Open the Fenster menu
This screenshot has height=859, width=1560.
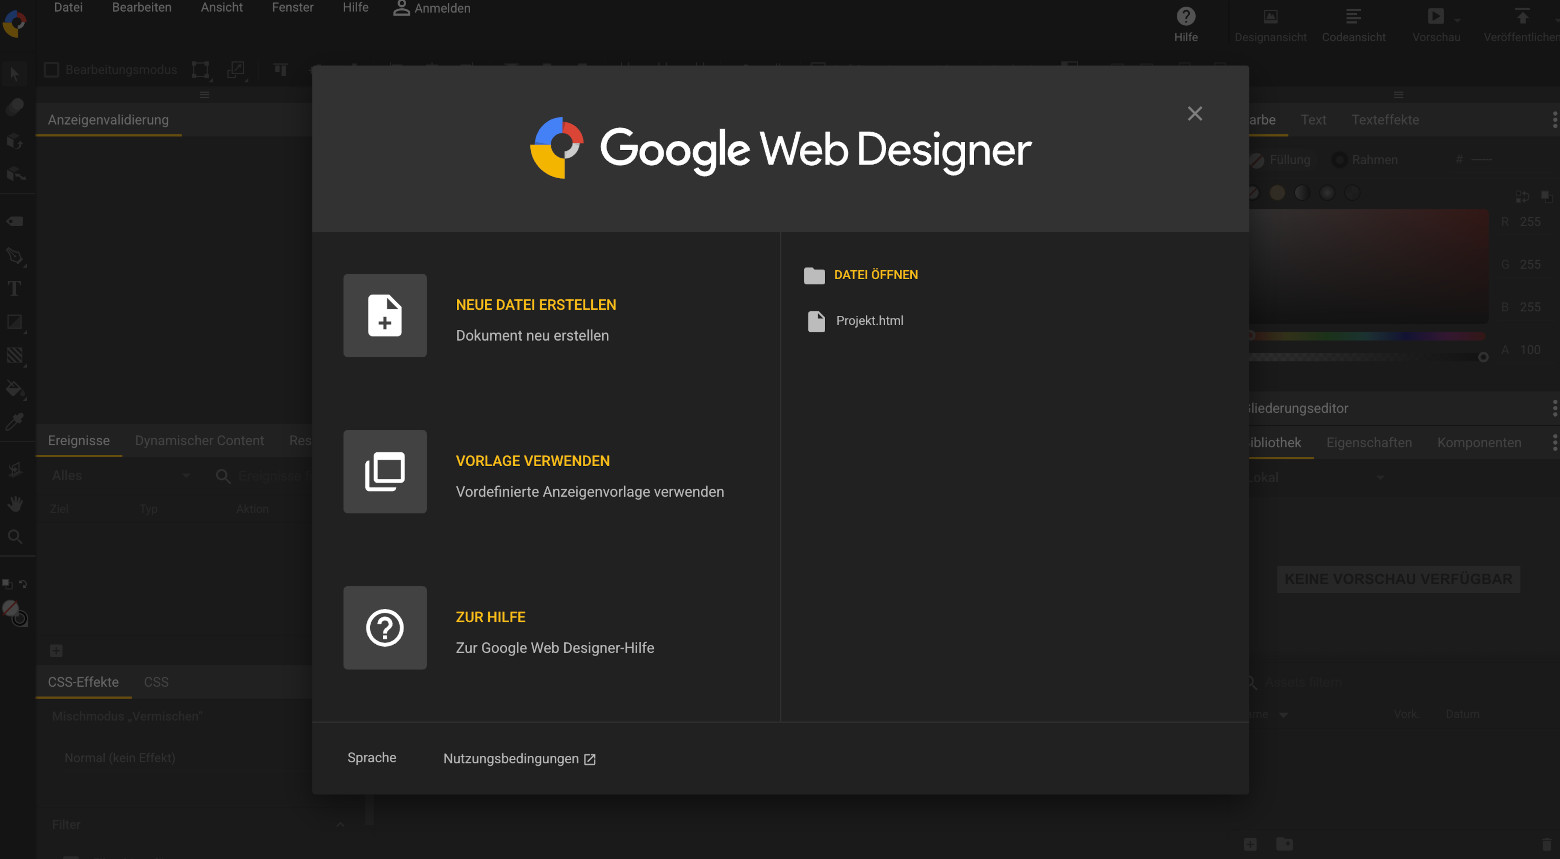pyautogui.click(x=293, y=8)
